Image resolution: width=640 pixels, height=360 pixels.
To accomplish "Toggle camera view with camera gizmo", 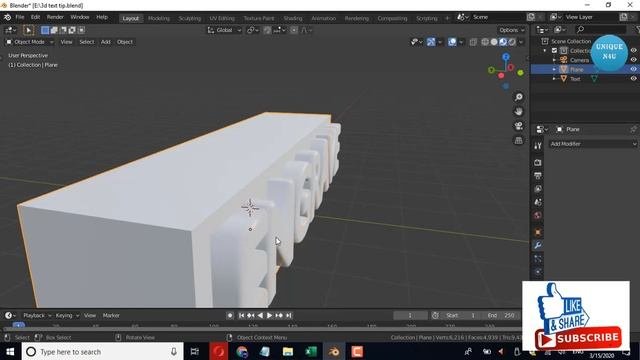I will (518, 126).
